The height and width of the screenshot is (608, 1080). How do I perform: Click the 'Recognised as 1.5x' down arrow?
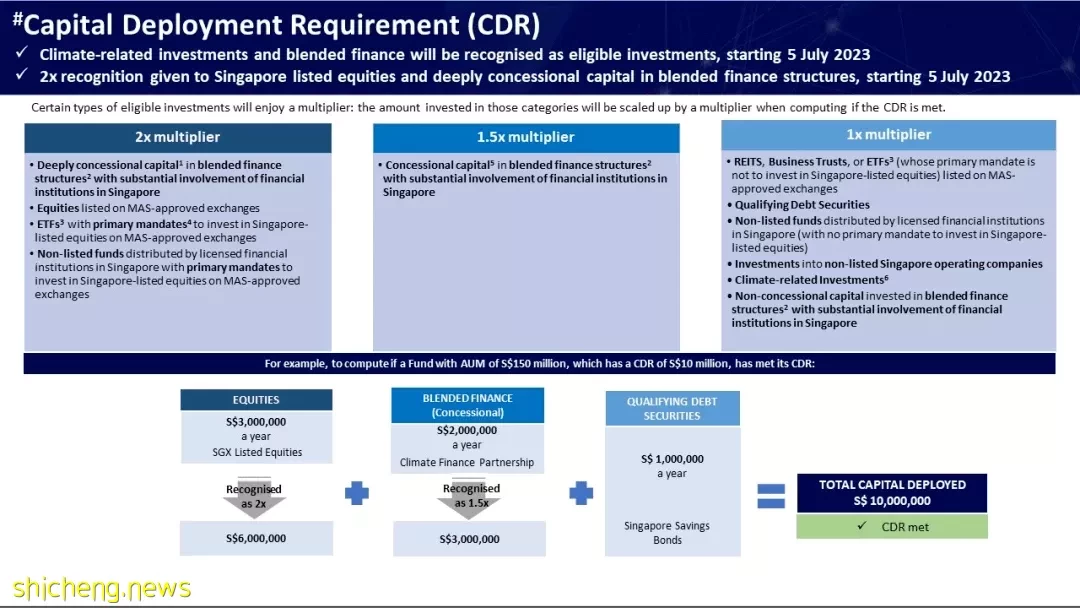[470, 496]
